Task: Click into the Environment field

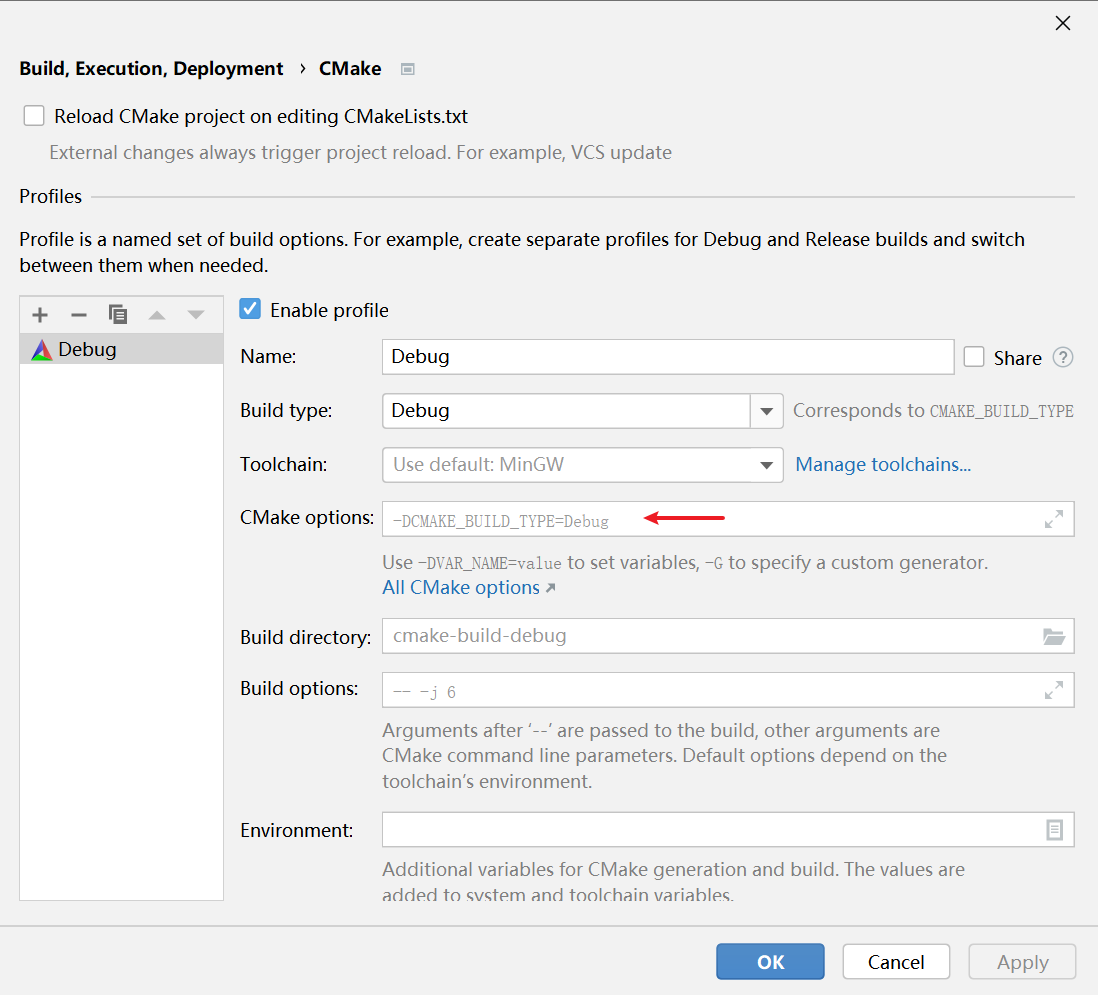Action: (x=728, y=830)
